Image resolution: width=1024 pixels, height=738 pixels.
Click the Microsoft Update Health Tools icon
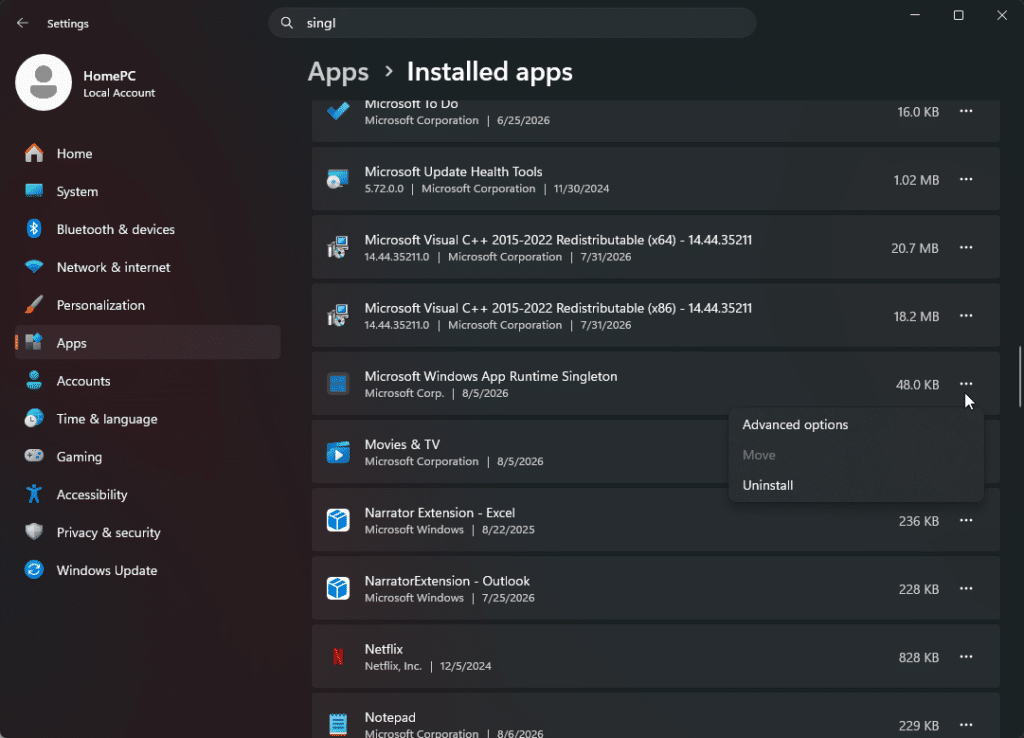pos(338,180)
